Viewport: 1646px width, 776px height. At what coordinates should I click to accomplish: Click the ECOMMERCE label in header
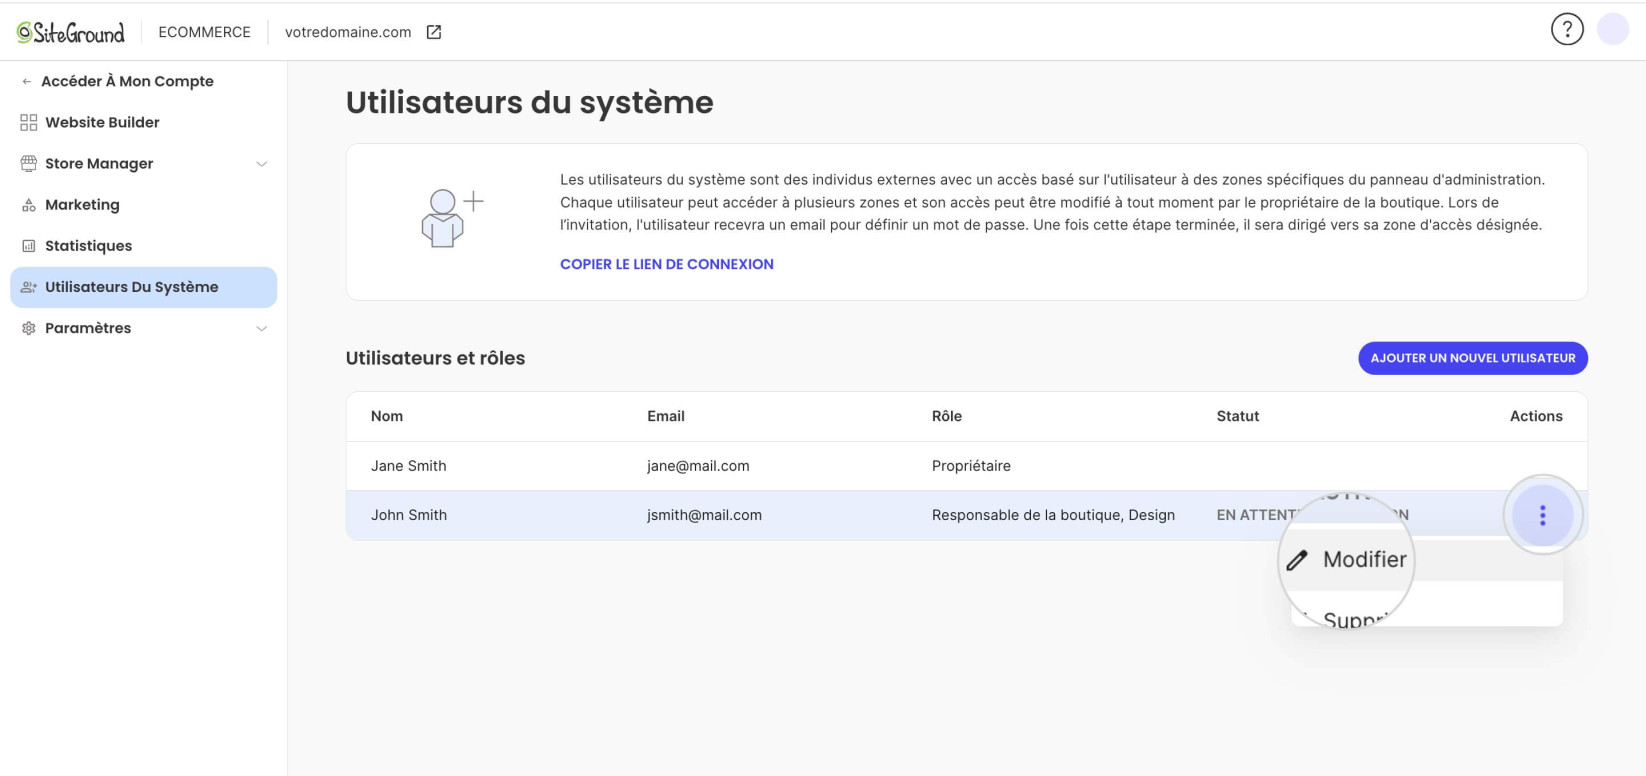(205, 32)
